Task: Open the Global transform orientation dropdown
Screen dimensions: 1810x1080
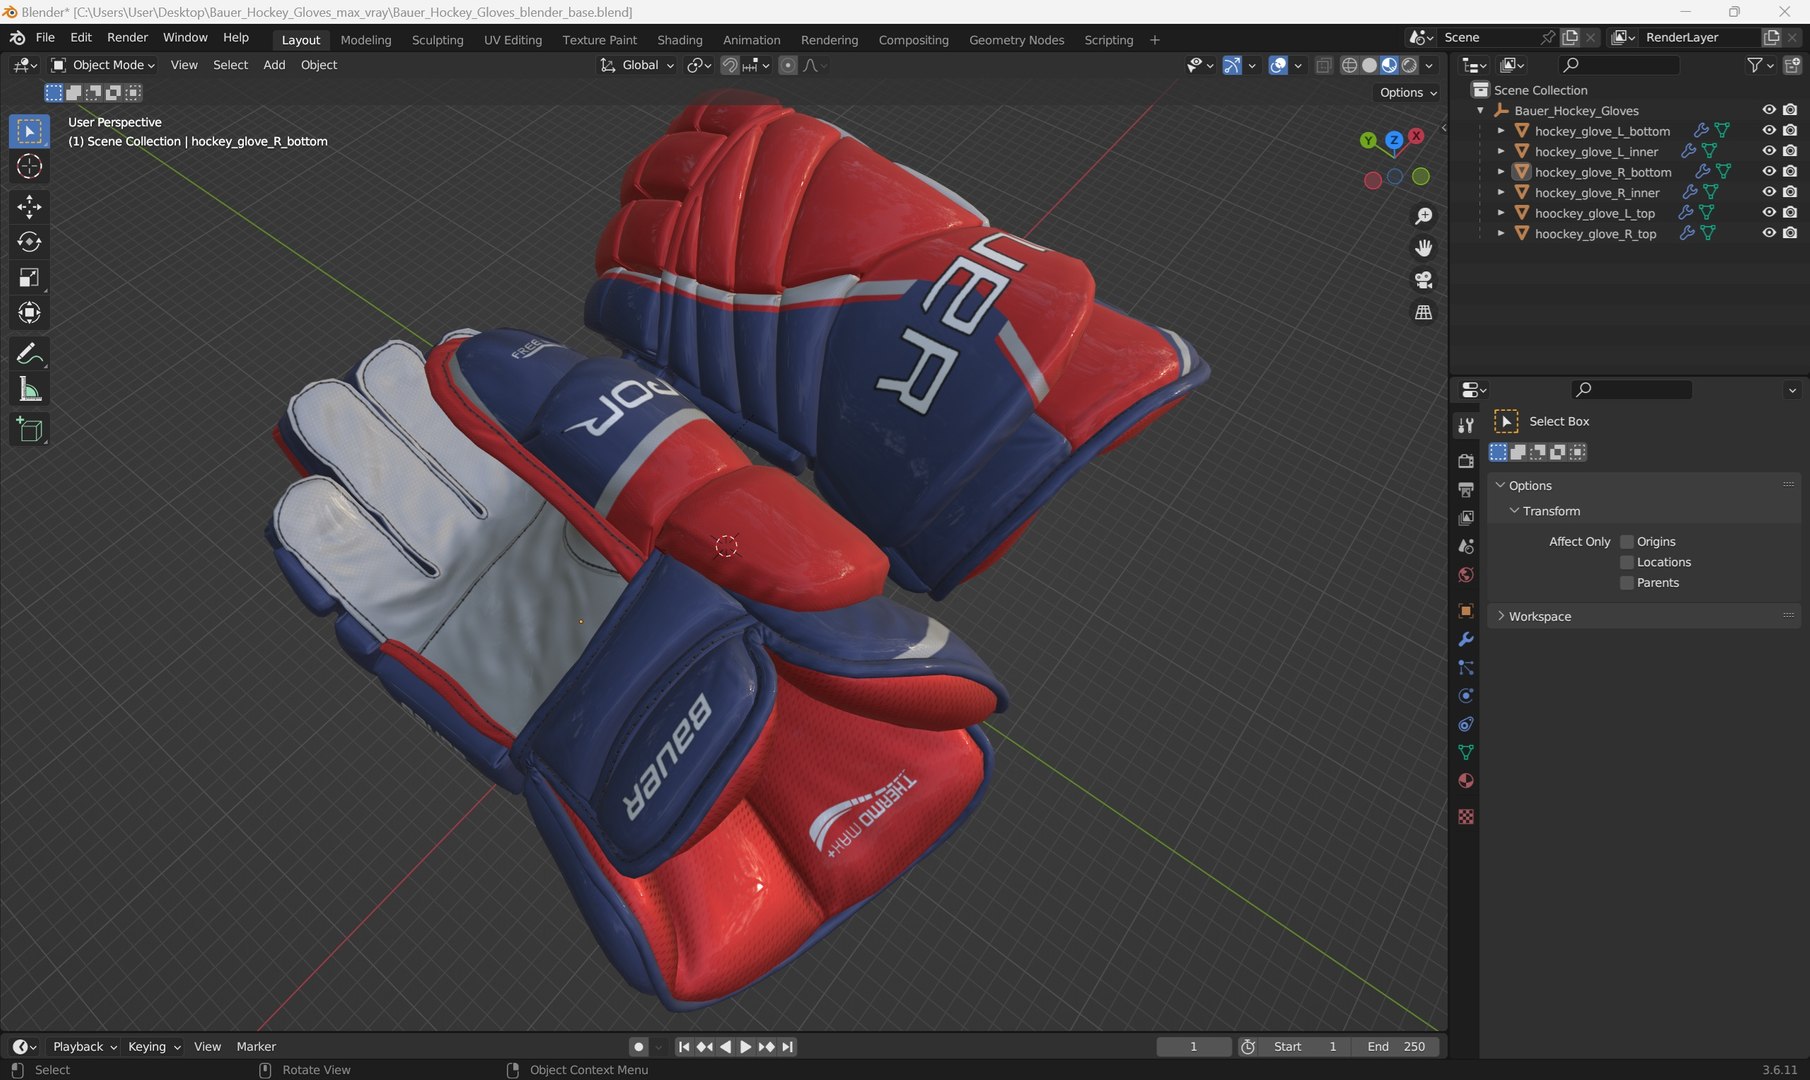Action: click(638, 65)
